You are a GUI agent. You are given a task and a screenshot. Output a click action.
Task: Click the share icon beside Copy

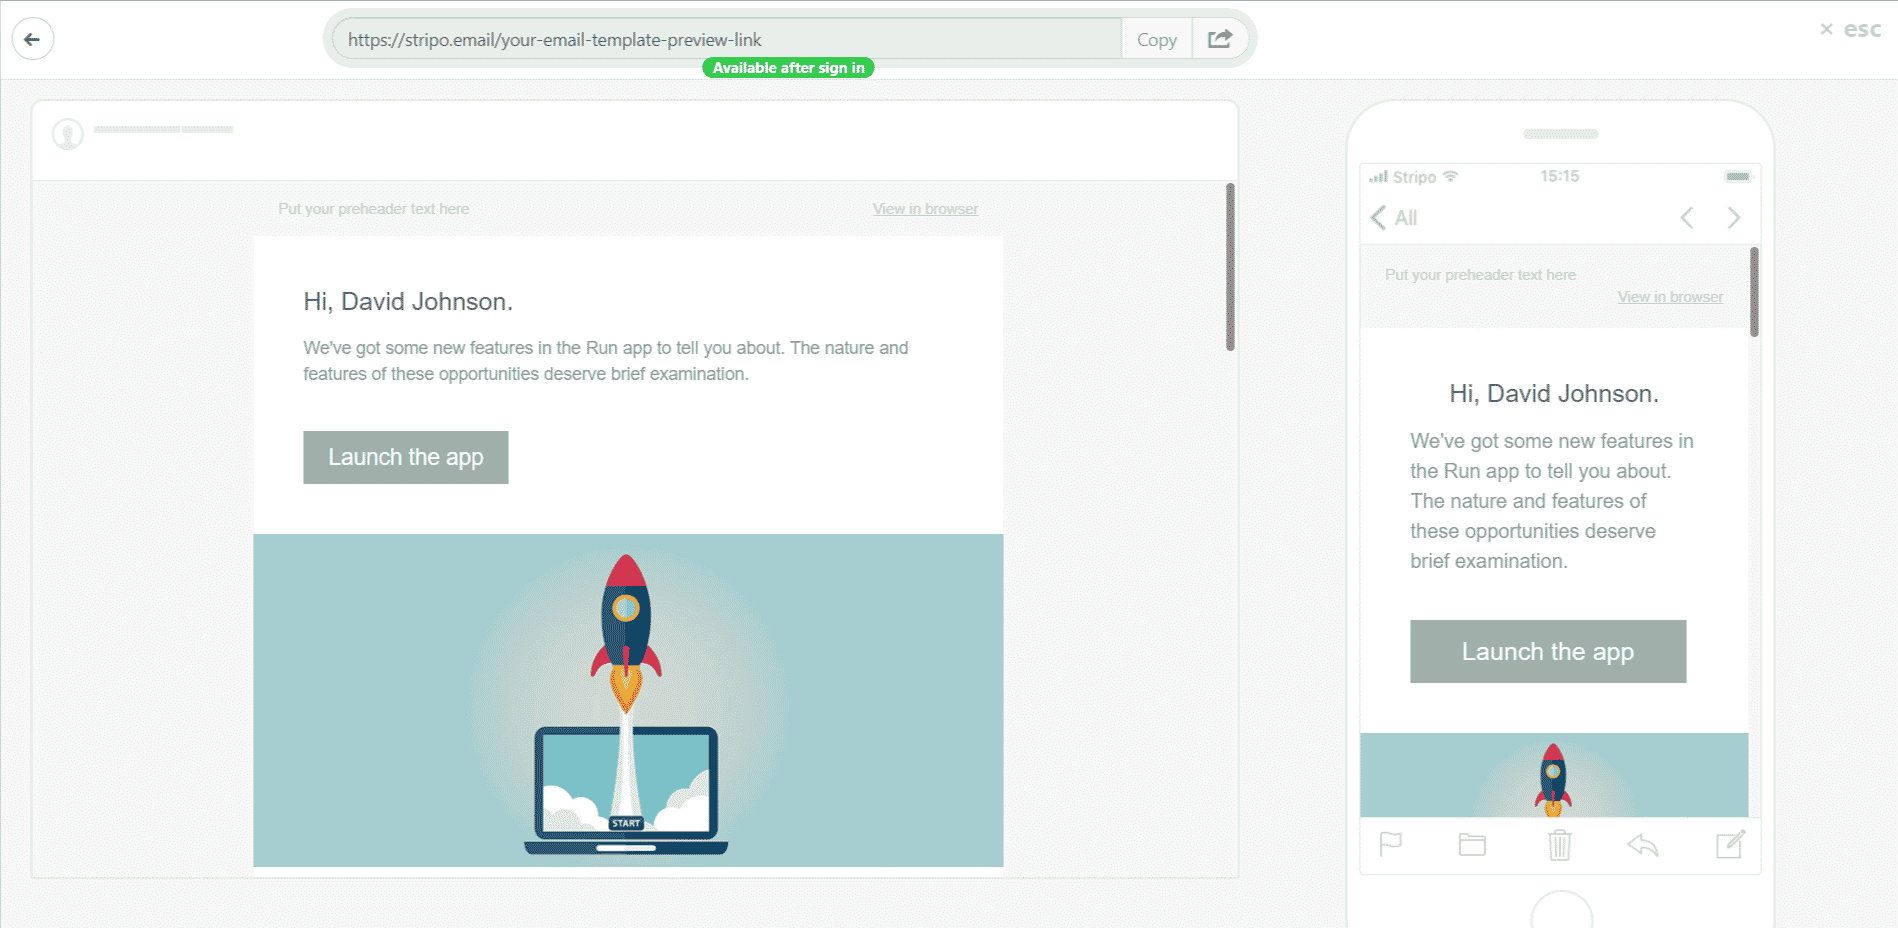point(1220,39)
